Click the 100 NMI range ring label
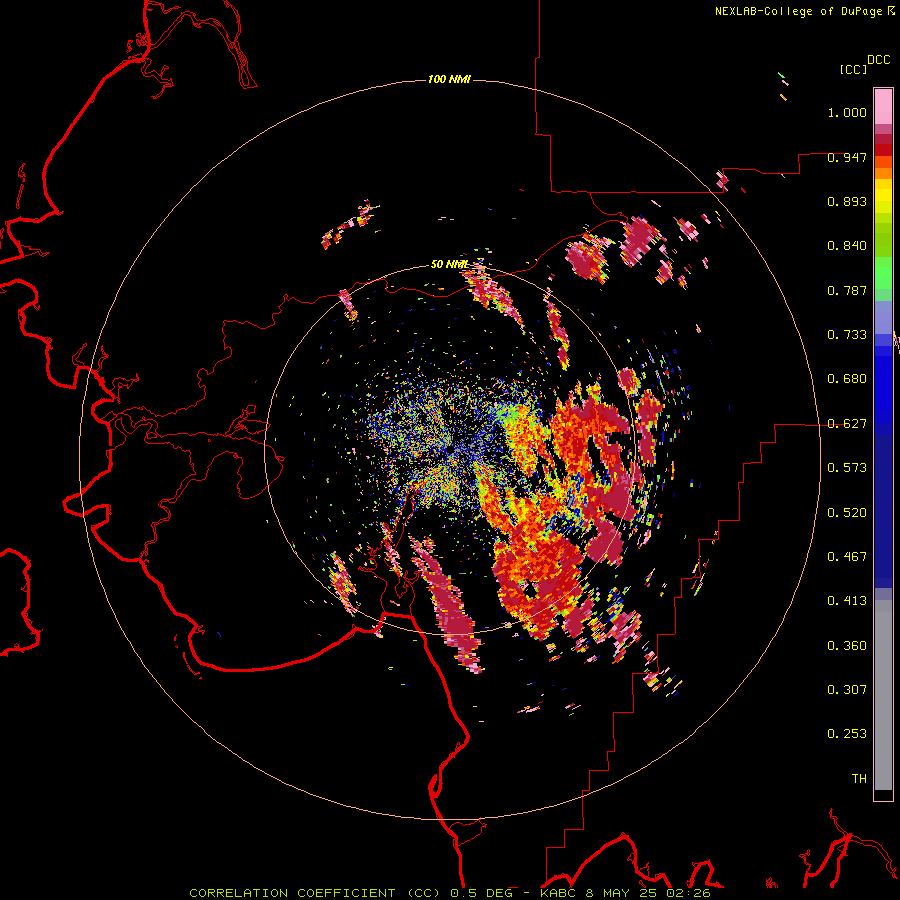 [449, 79]
